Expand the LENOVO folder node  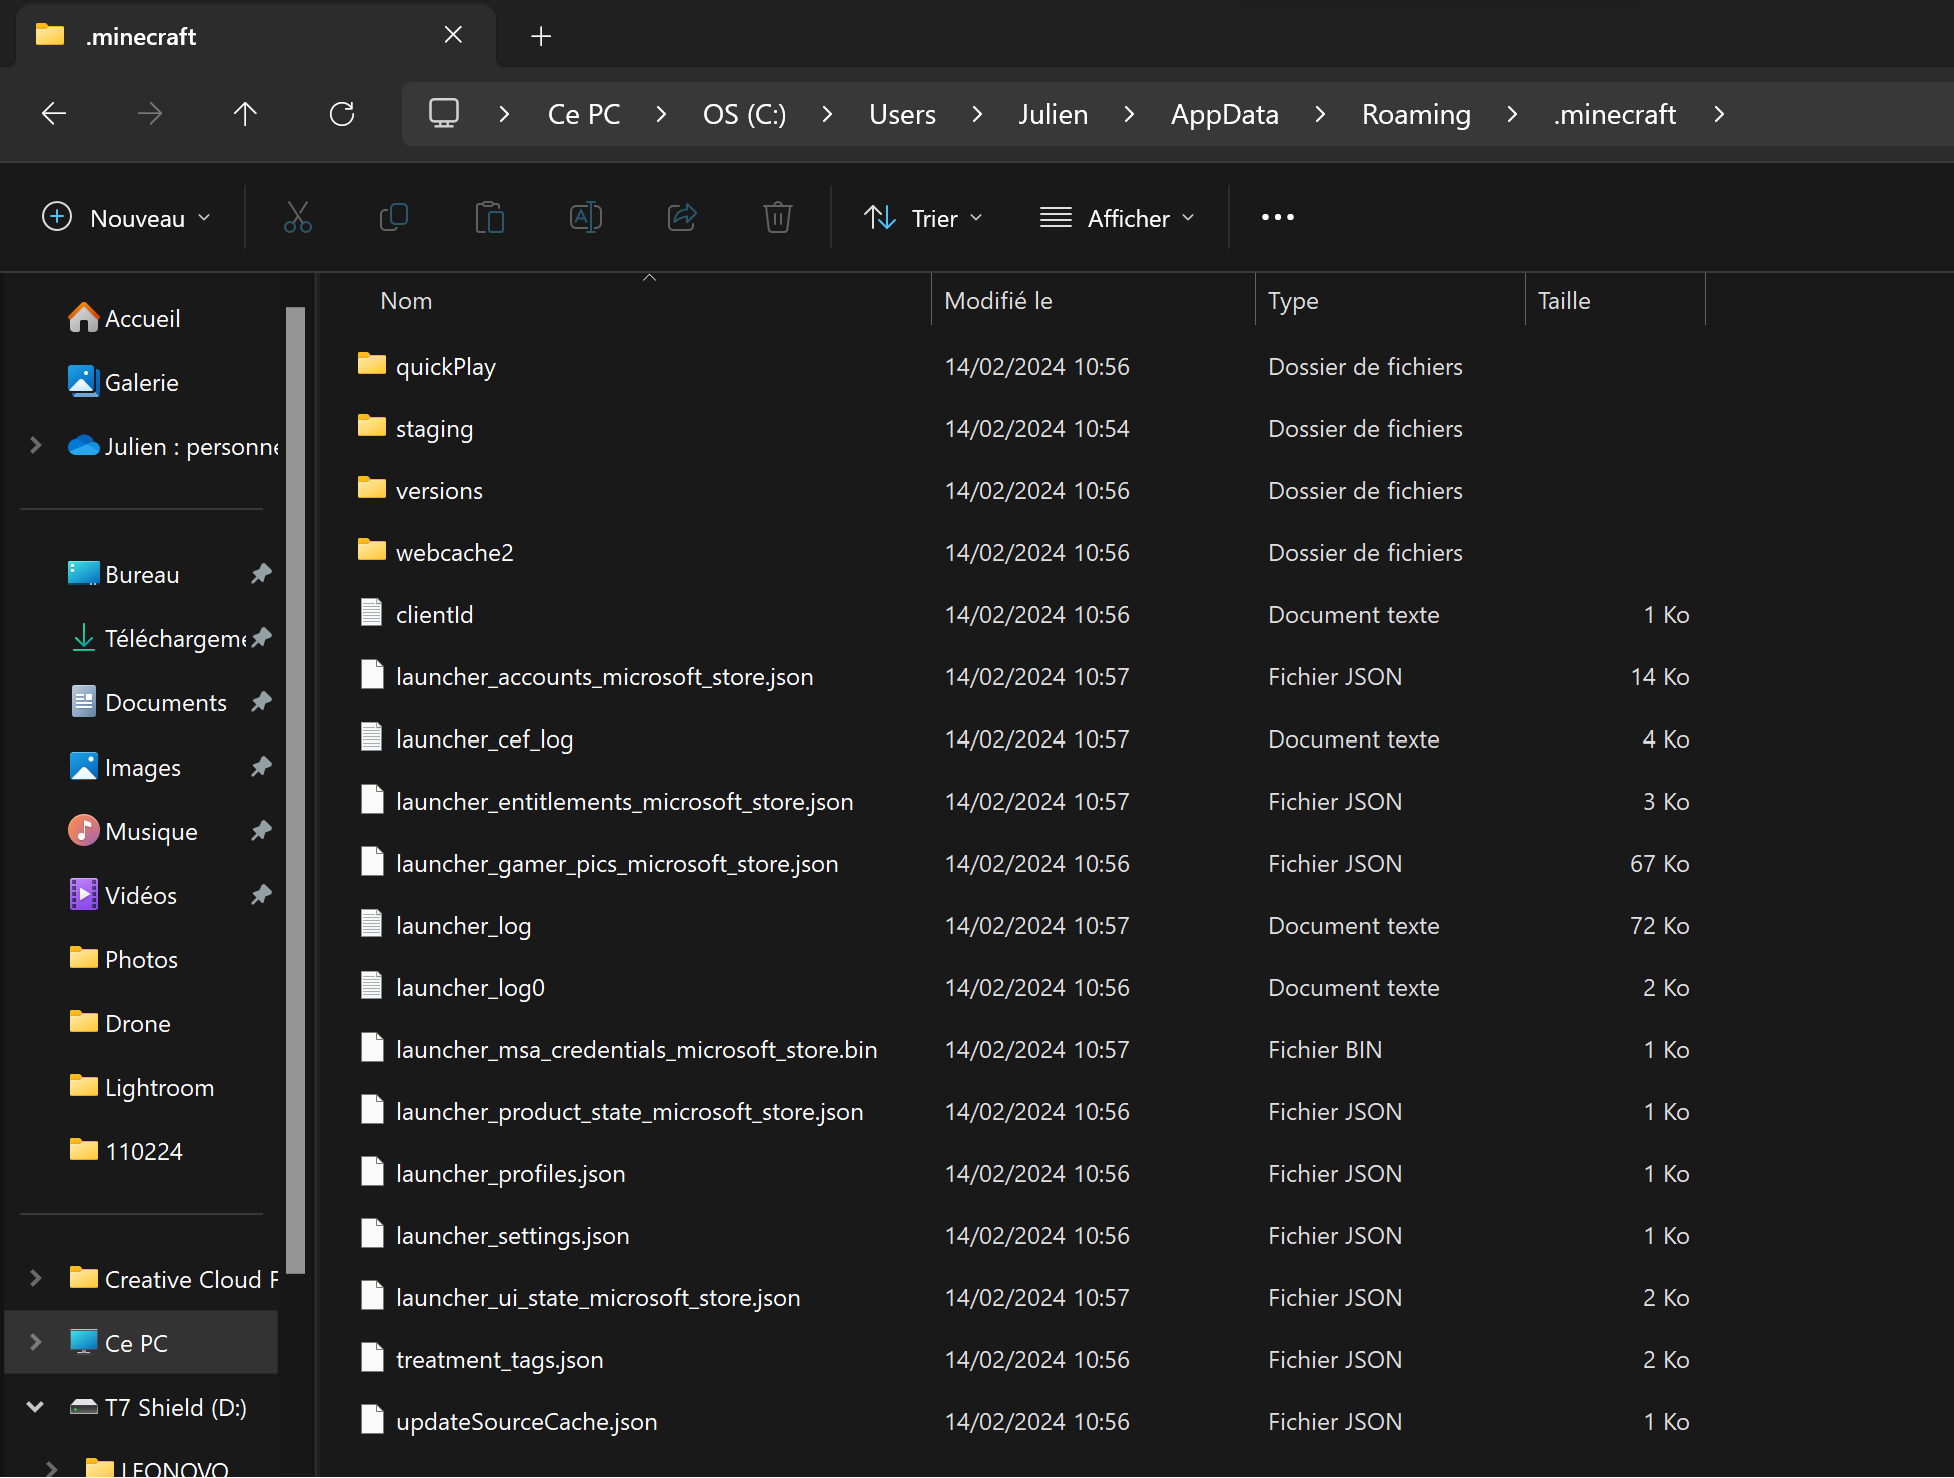52,1468
